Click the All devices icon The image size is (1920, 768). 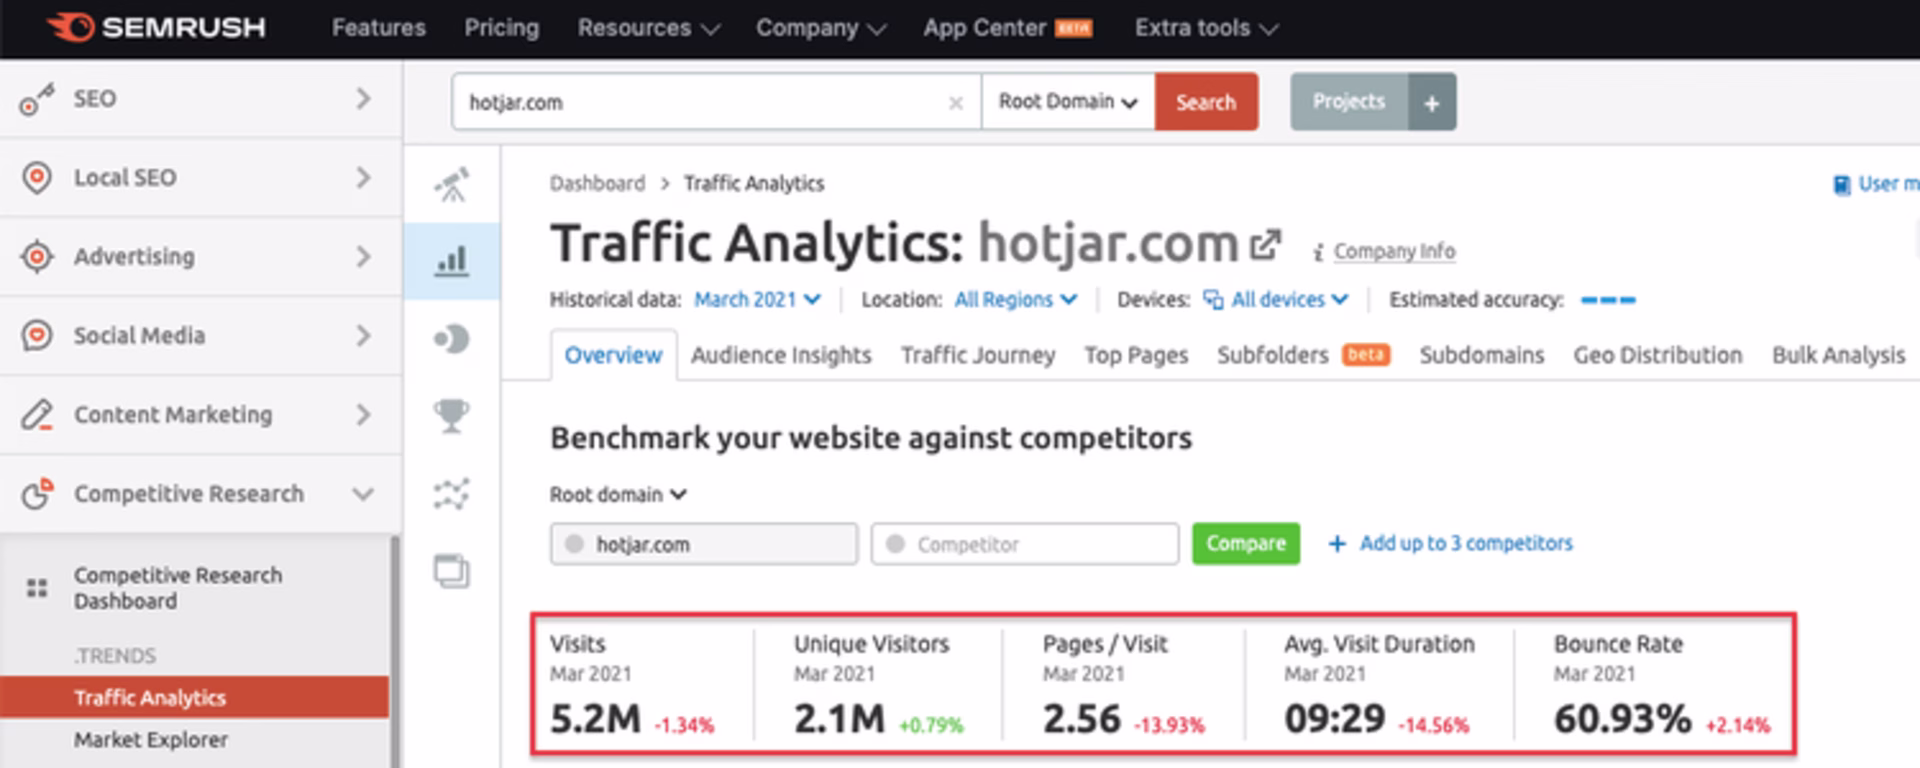1213,300
